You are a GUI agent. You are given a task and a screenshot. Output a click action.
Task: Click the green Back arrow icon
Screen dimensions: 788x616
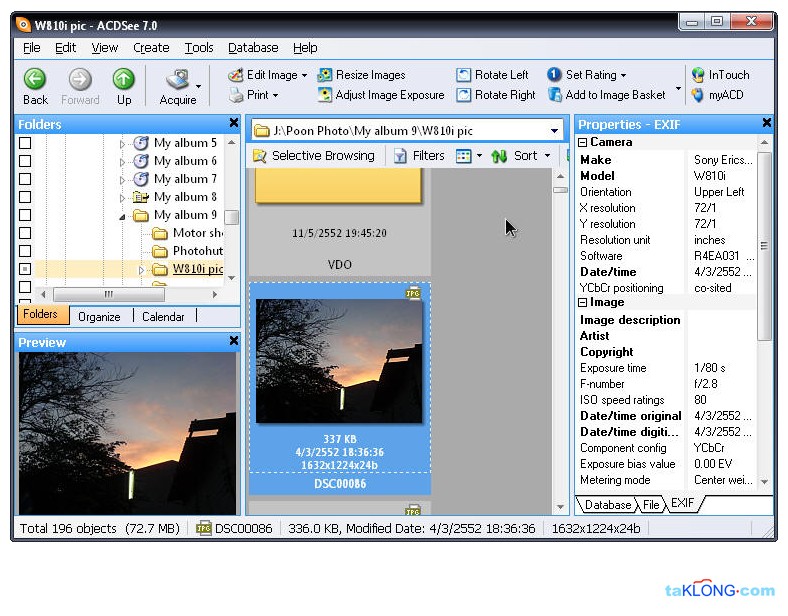click(x=35, y=79)
